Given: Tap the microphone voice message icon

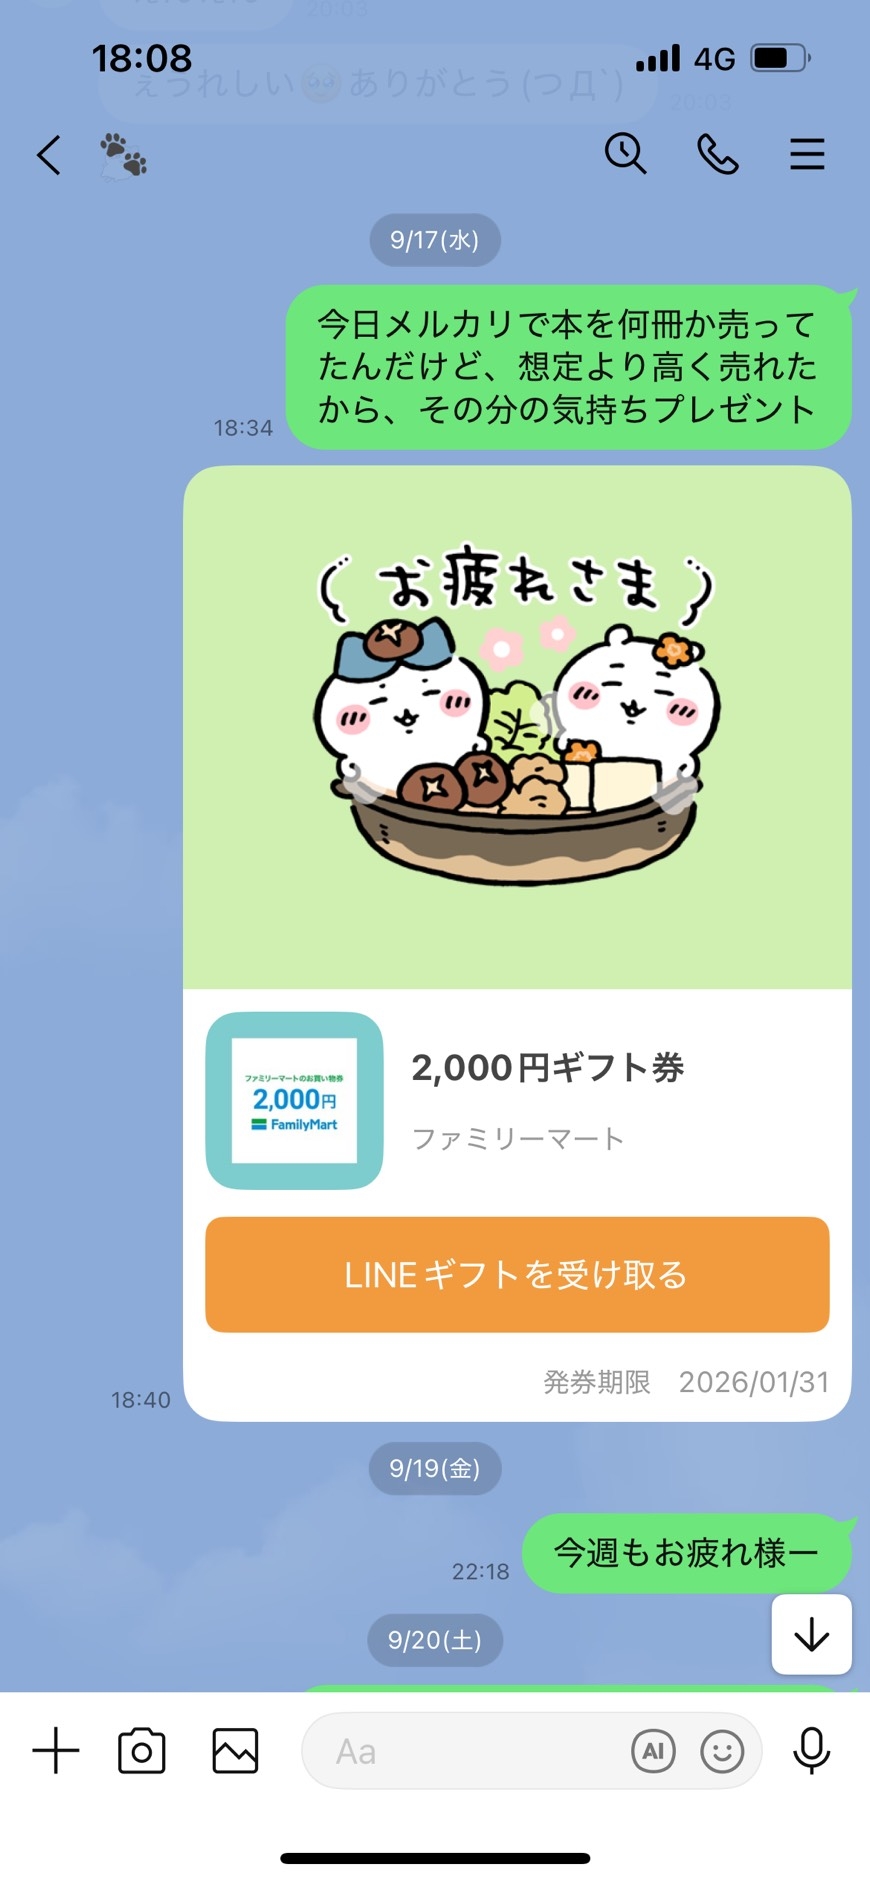Looking at the screenshot, I should point(811,1751).
